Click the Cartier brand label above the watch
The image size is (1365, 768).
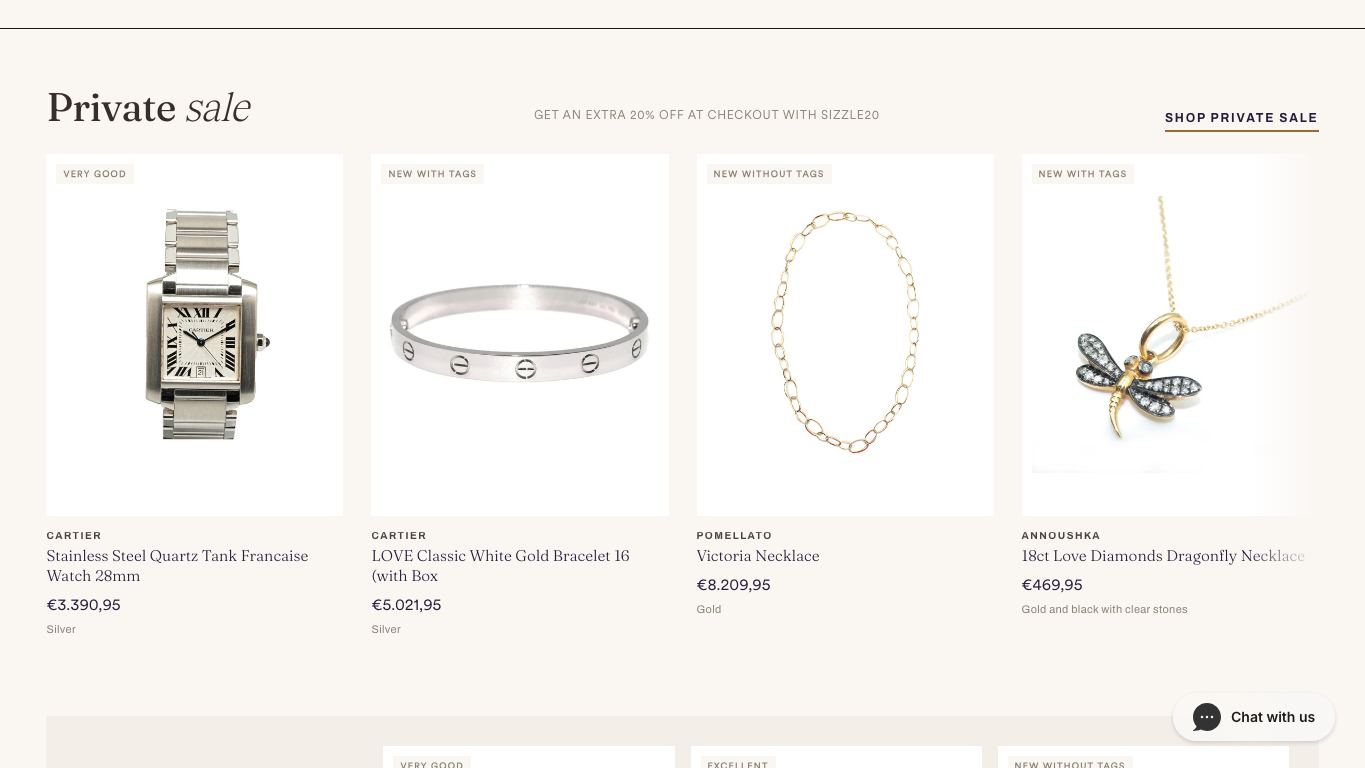(x=74, y=536)
